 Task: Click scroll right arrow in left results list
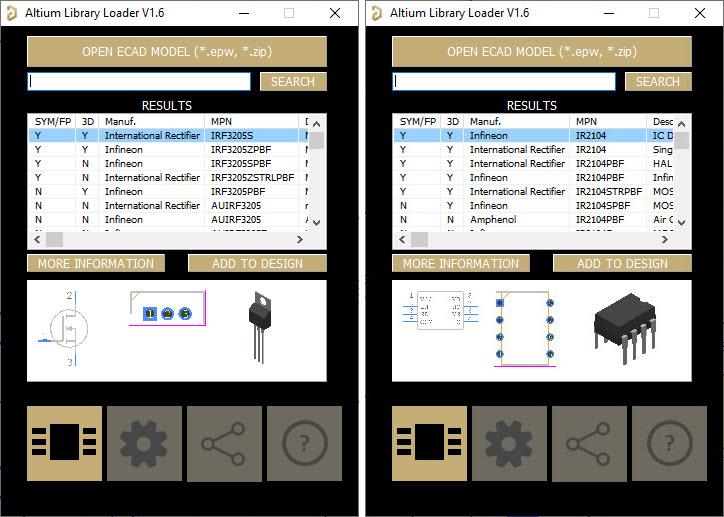(300, 239)
